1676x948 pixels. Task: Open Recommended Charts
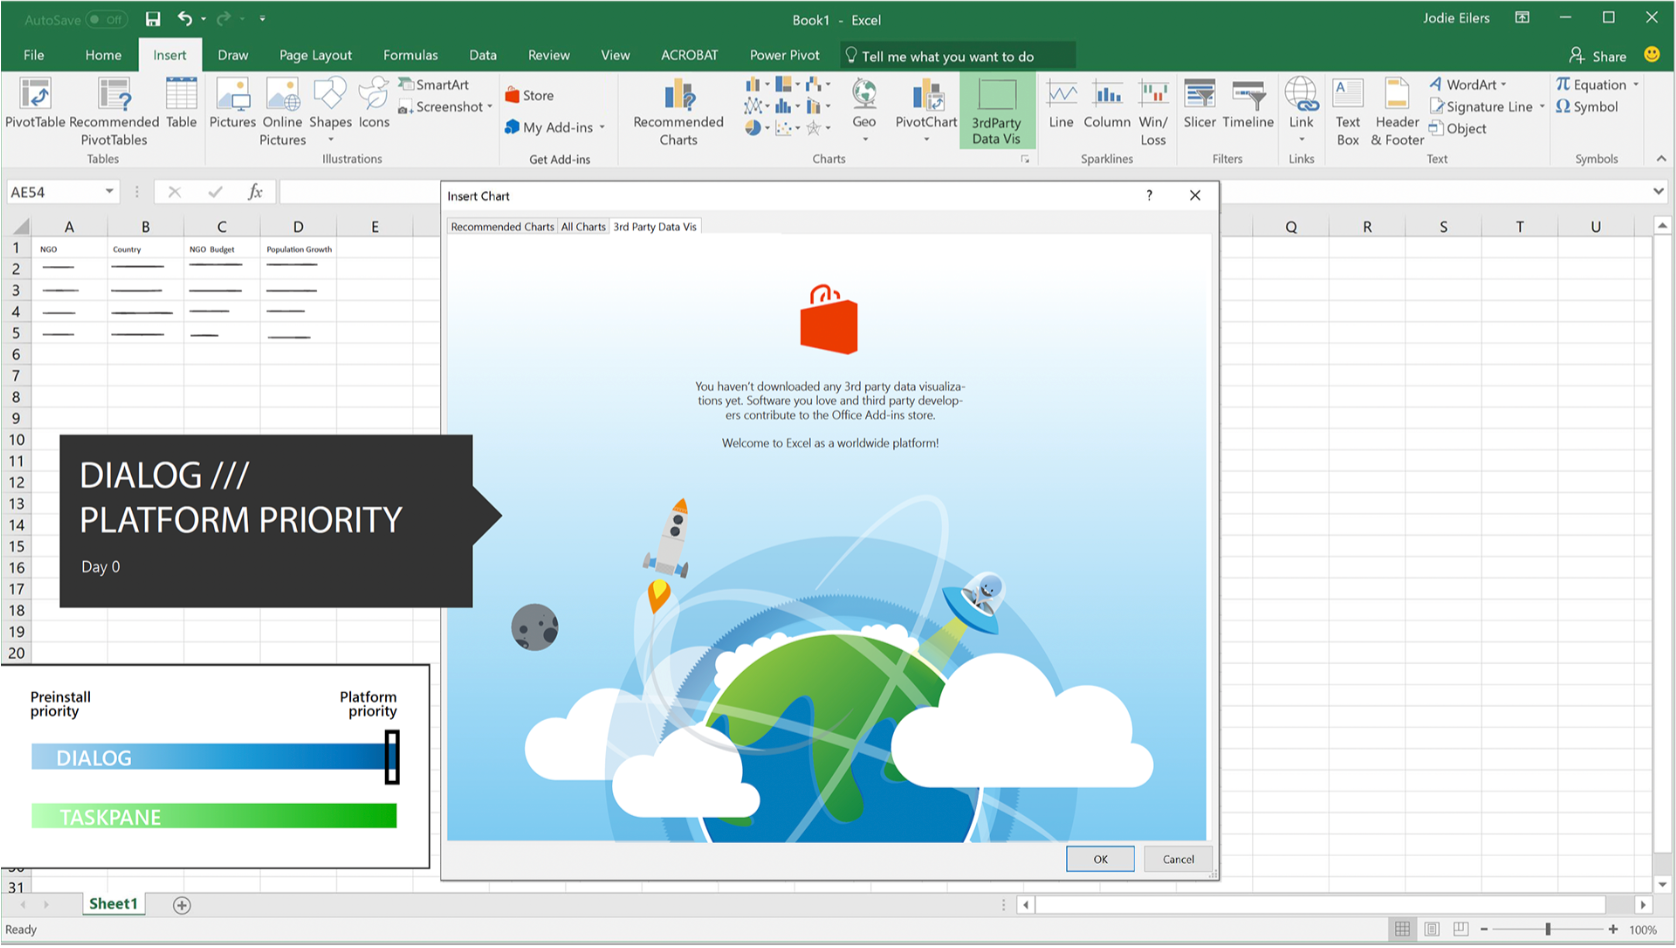pyautogui.click(x=678, y=112)
